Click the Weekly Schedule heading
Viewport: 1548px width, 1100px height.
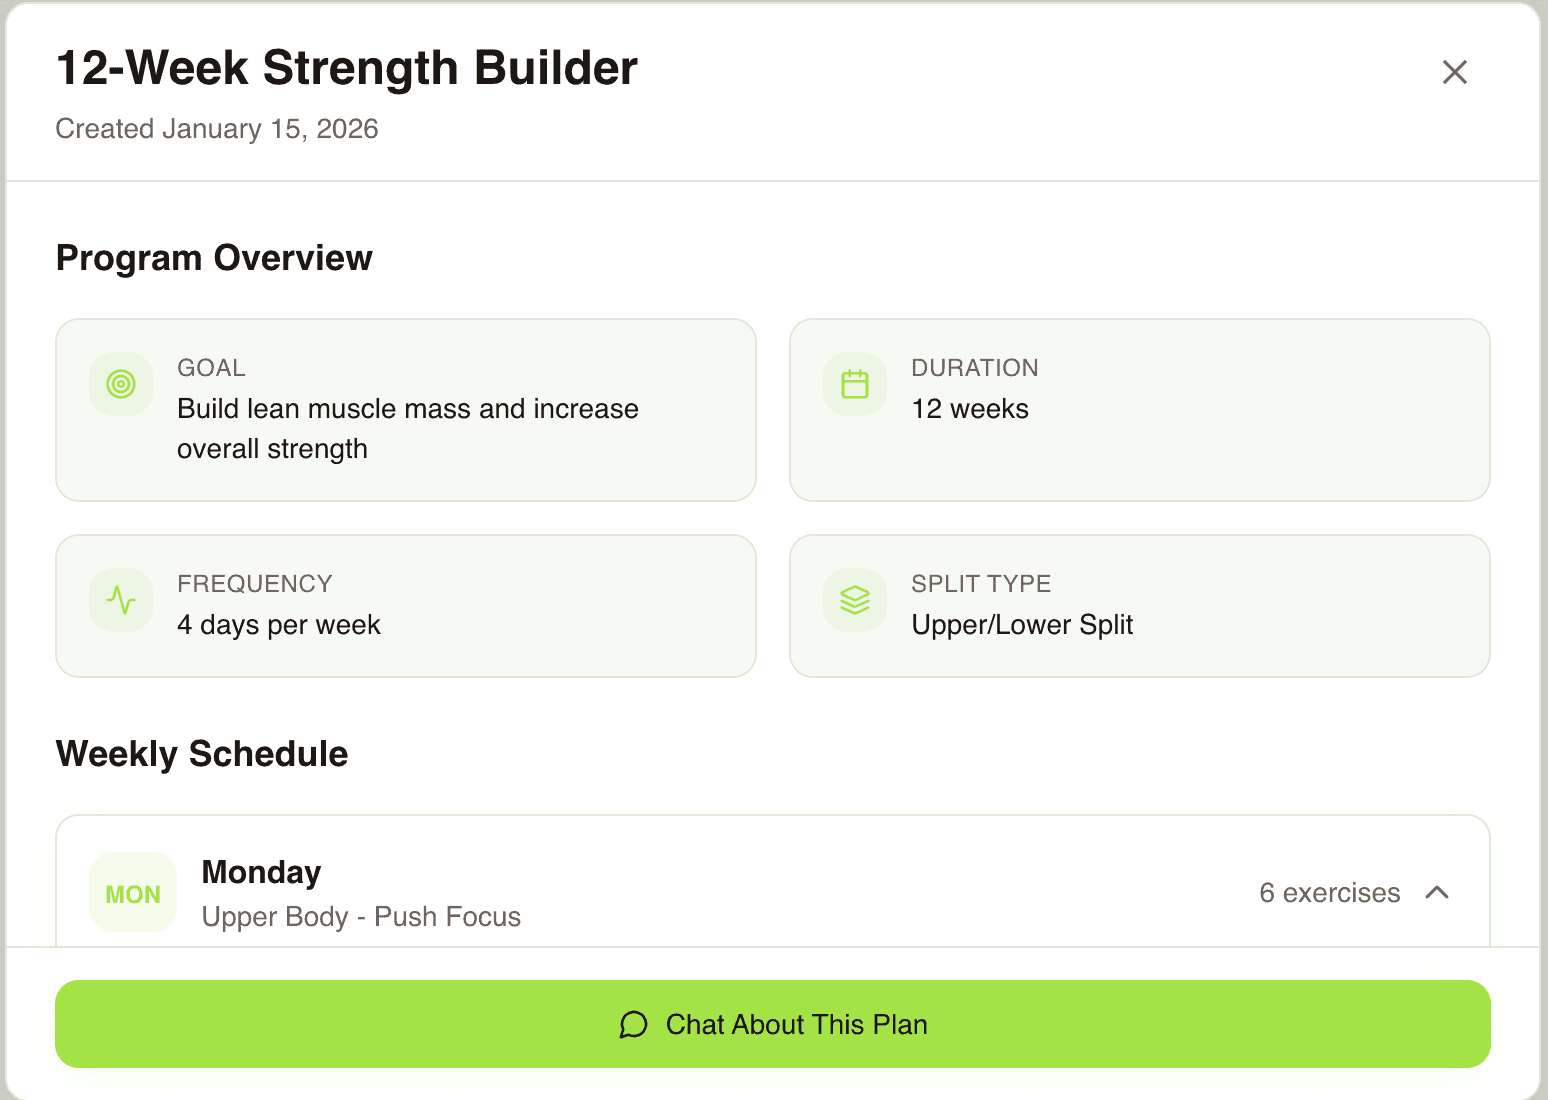[202, 754]
